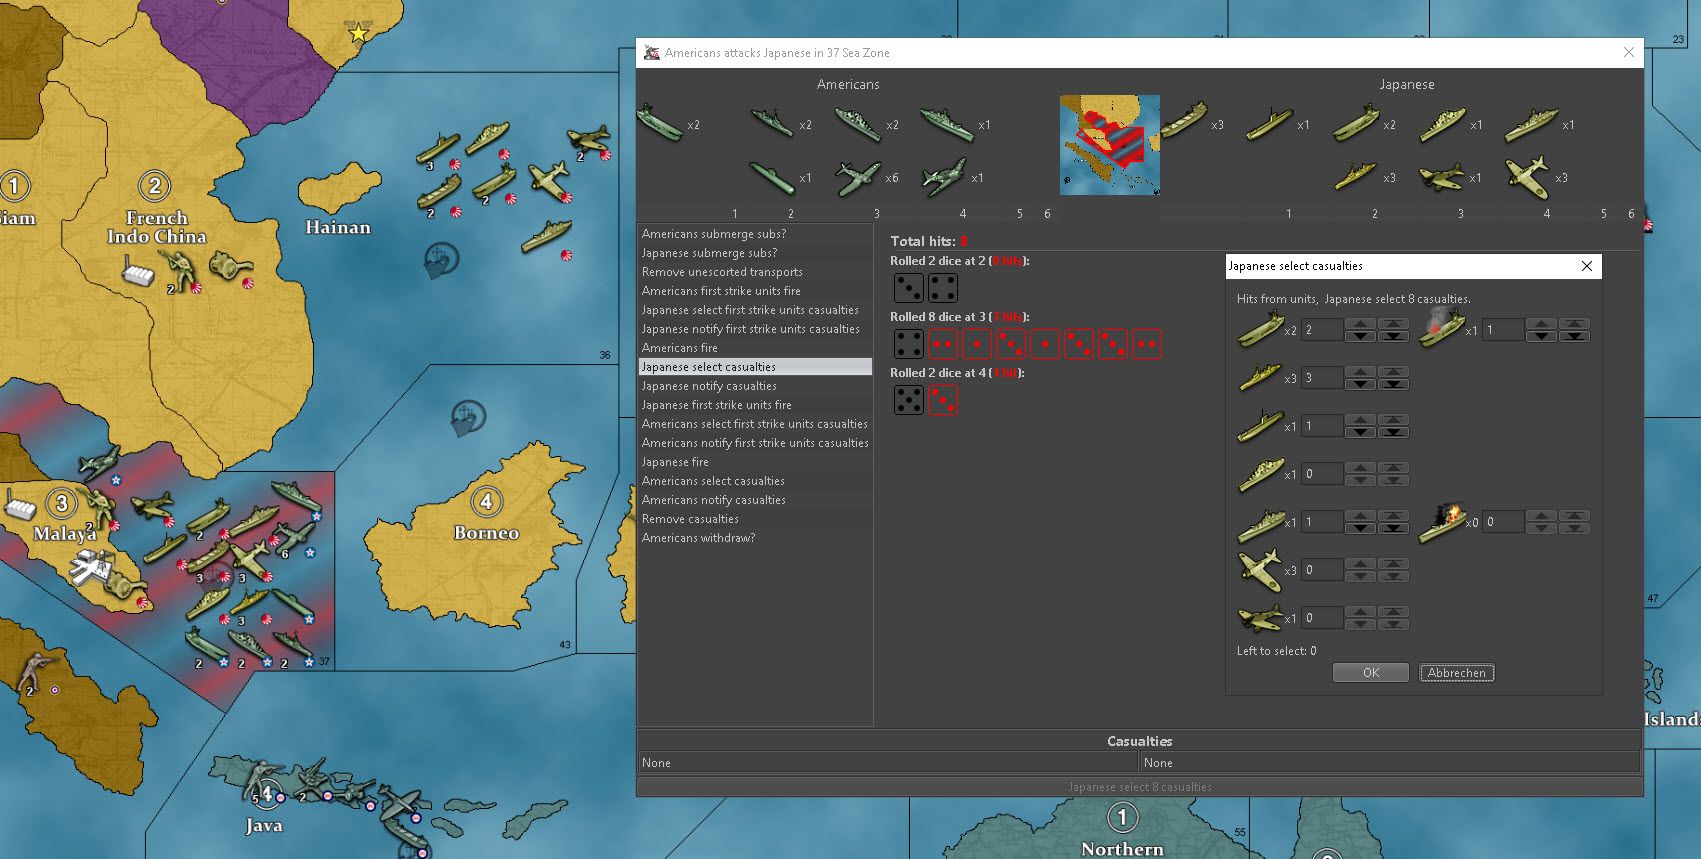This screenshot has height=859, width=1701.
Task: Click the Japanese submarine x1 icon in battle header
Action: (x=1269, y=124)
